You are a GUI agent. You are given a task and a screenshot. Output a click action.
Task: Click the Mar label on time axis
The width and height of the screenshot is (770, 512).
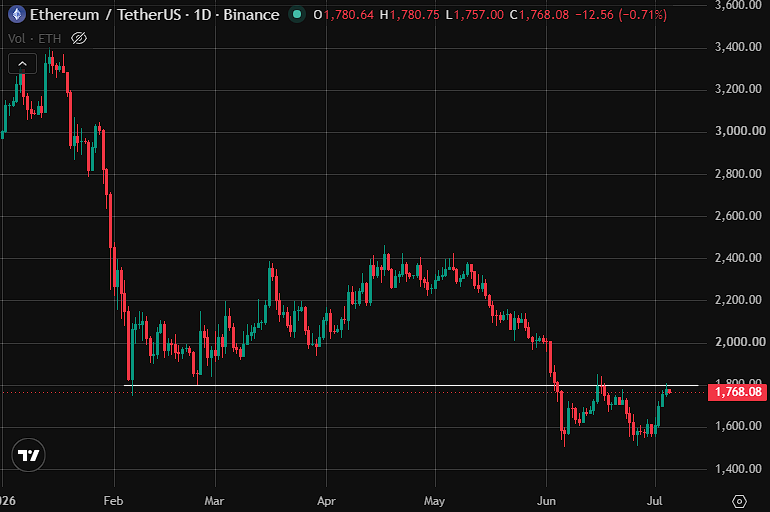(x=214, y=501)
